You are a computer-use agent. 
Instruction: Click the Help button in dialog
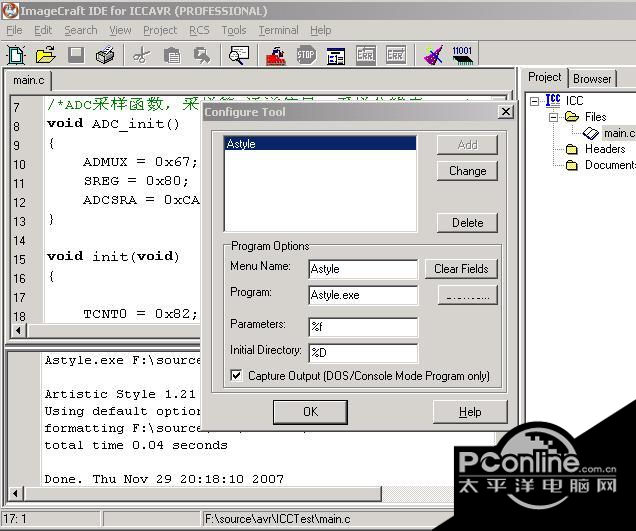470,412
